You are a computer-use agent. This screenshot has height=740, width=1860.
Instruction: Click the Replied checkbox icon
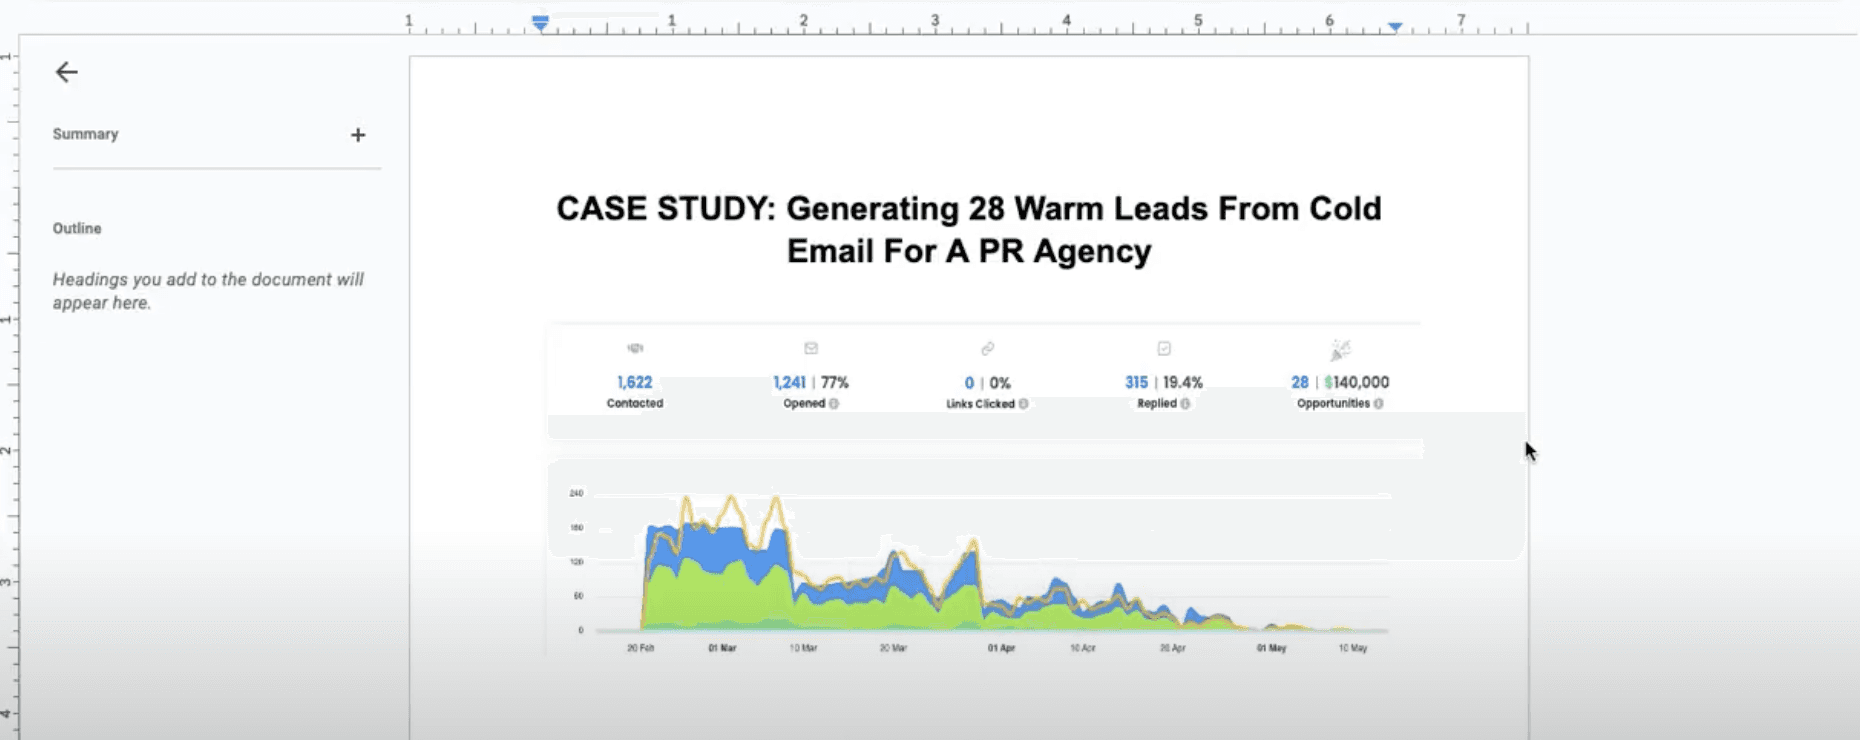tap(1164, 348)
